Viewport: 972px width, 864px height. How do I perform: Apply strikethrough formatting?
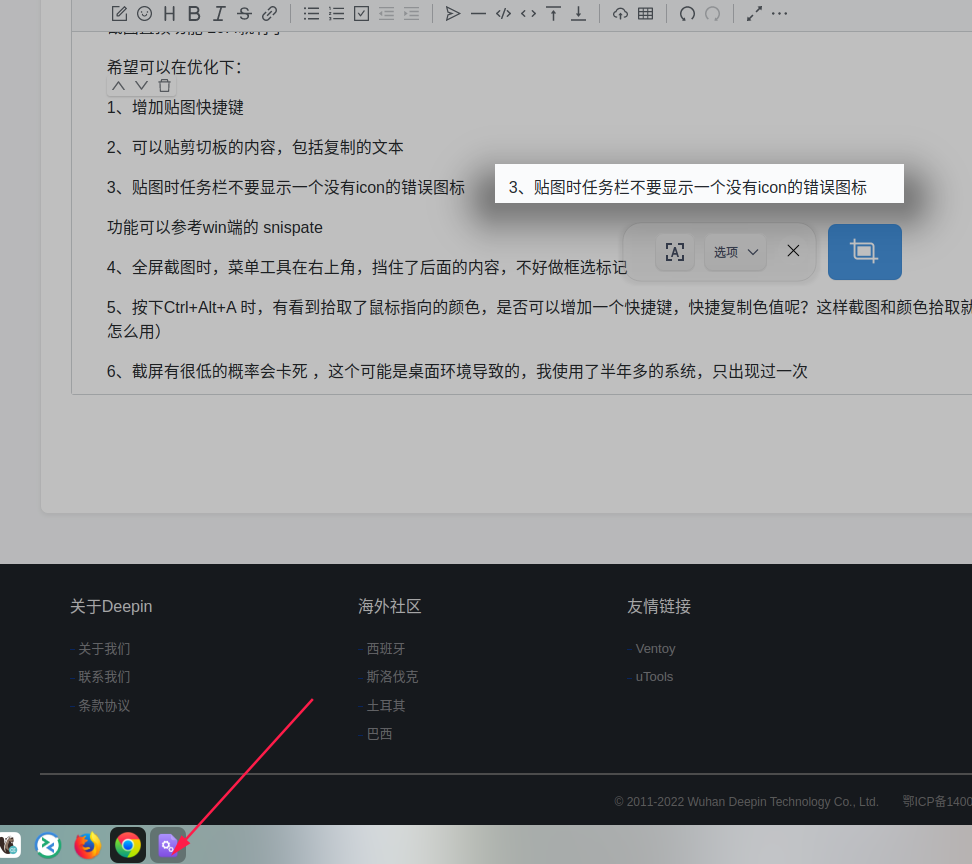click(x=244, y=13)
